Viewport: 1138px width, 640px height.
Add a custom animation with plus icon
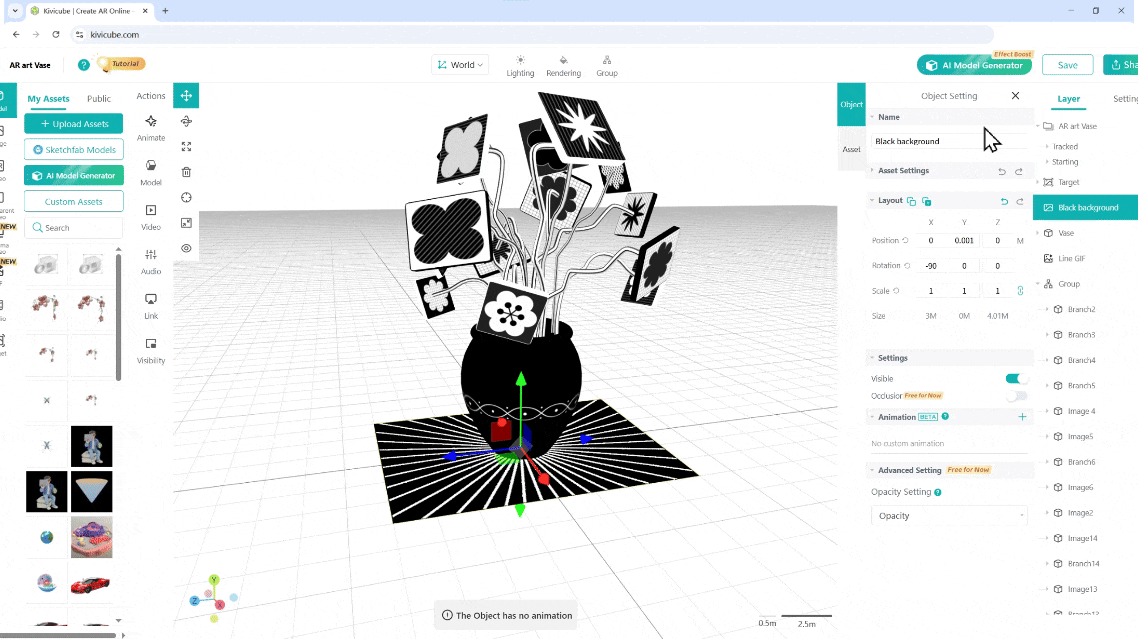click(1022, 417)
